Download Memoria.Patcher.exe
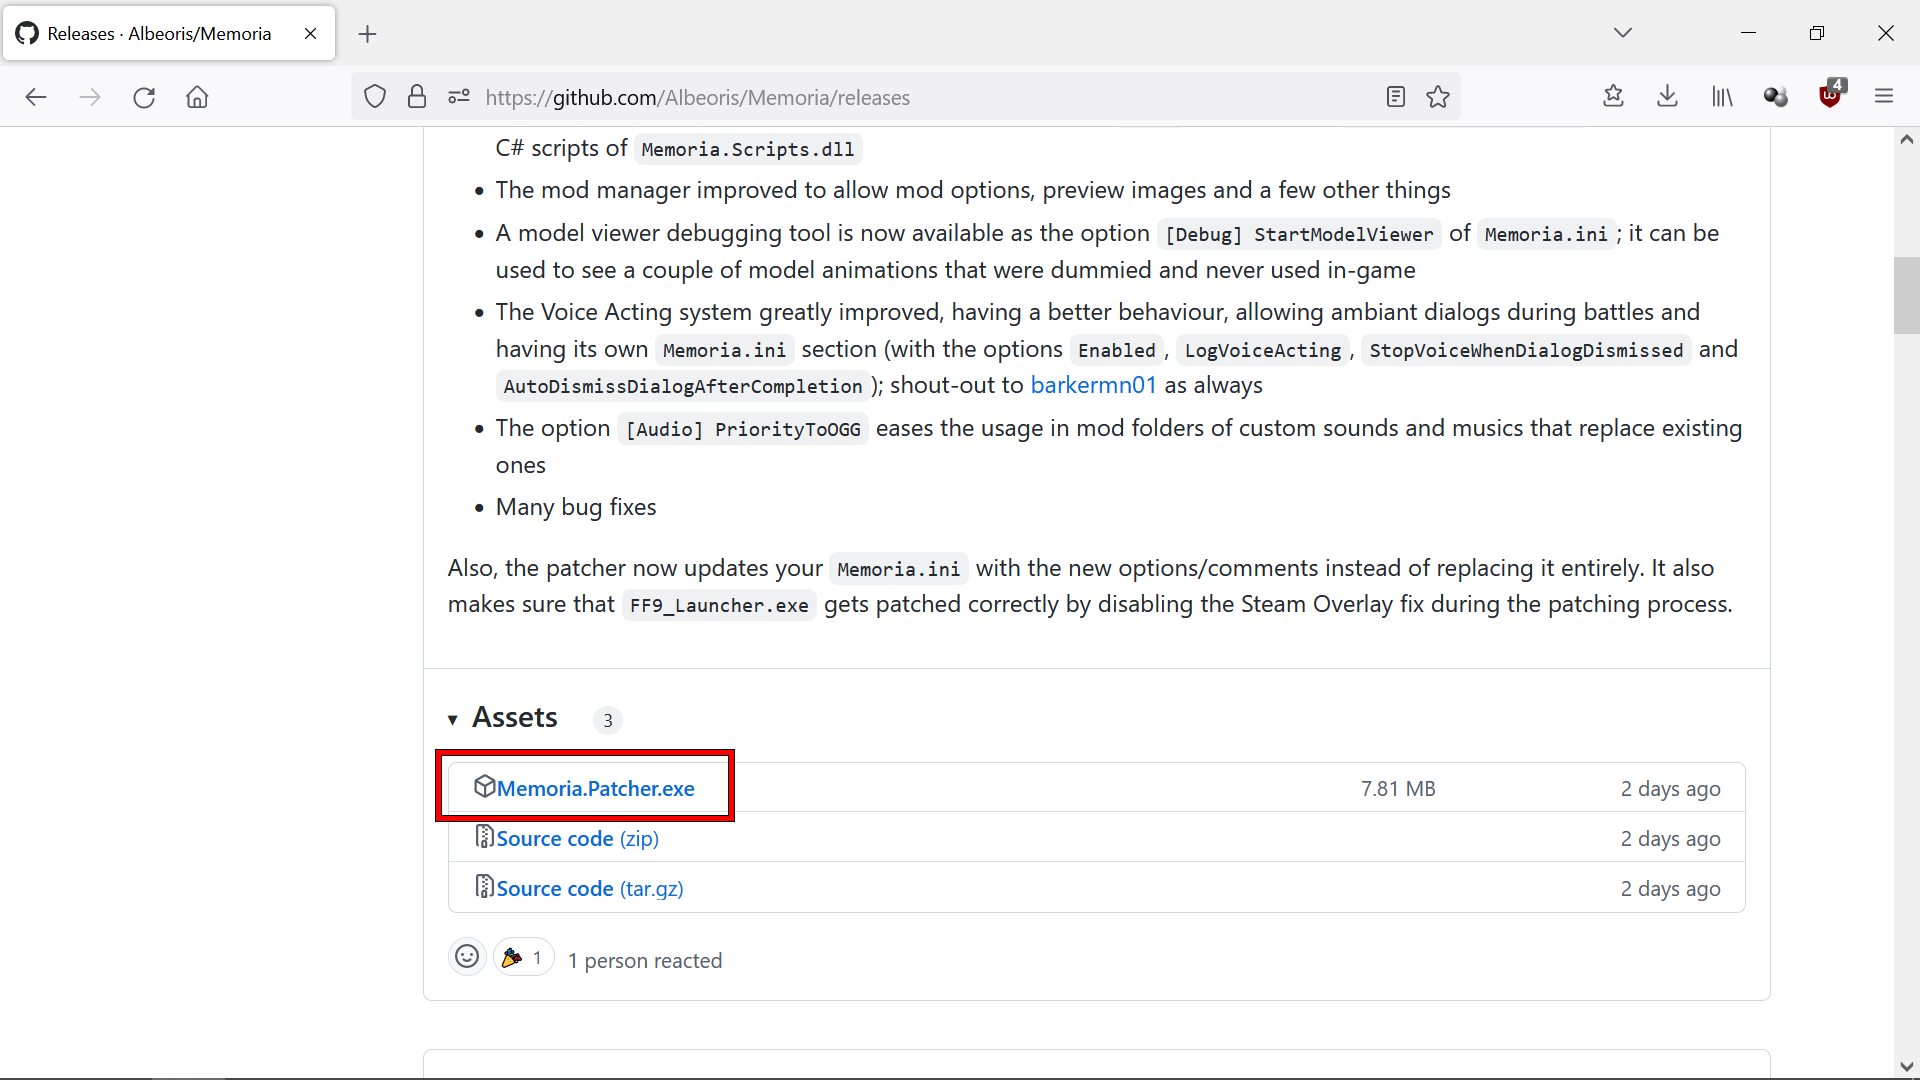This screenshot has width=1920, height=1080. [x=595, y=789]
